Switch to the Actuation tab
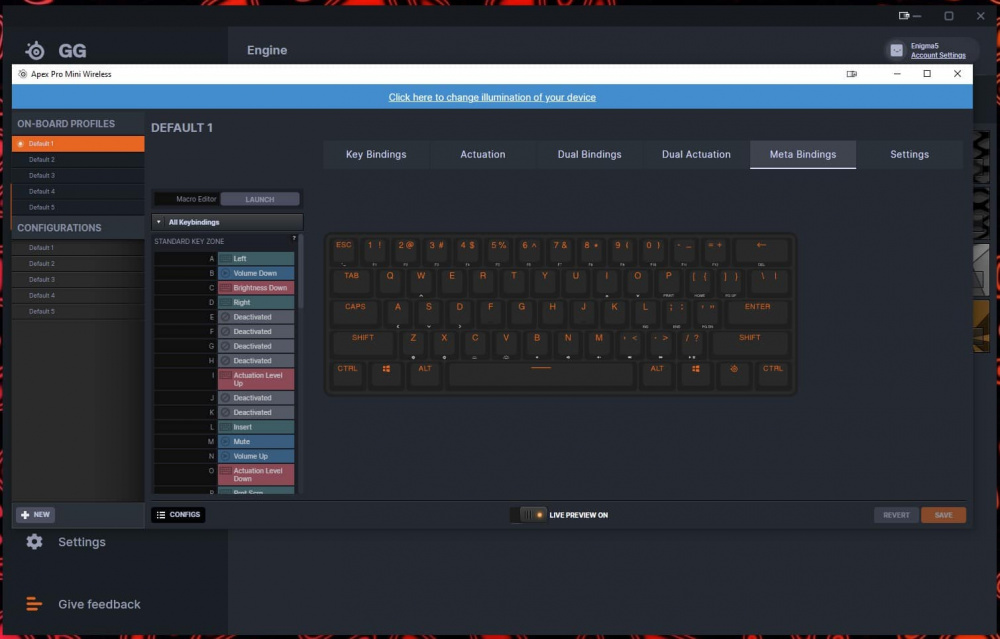The image size is (1000, 639). point(483,154)
